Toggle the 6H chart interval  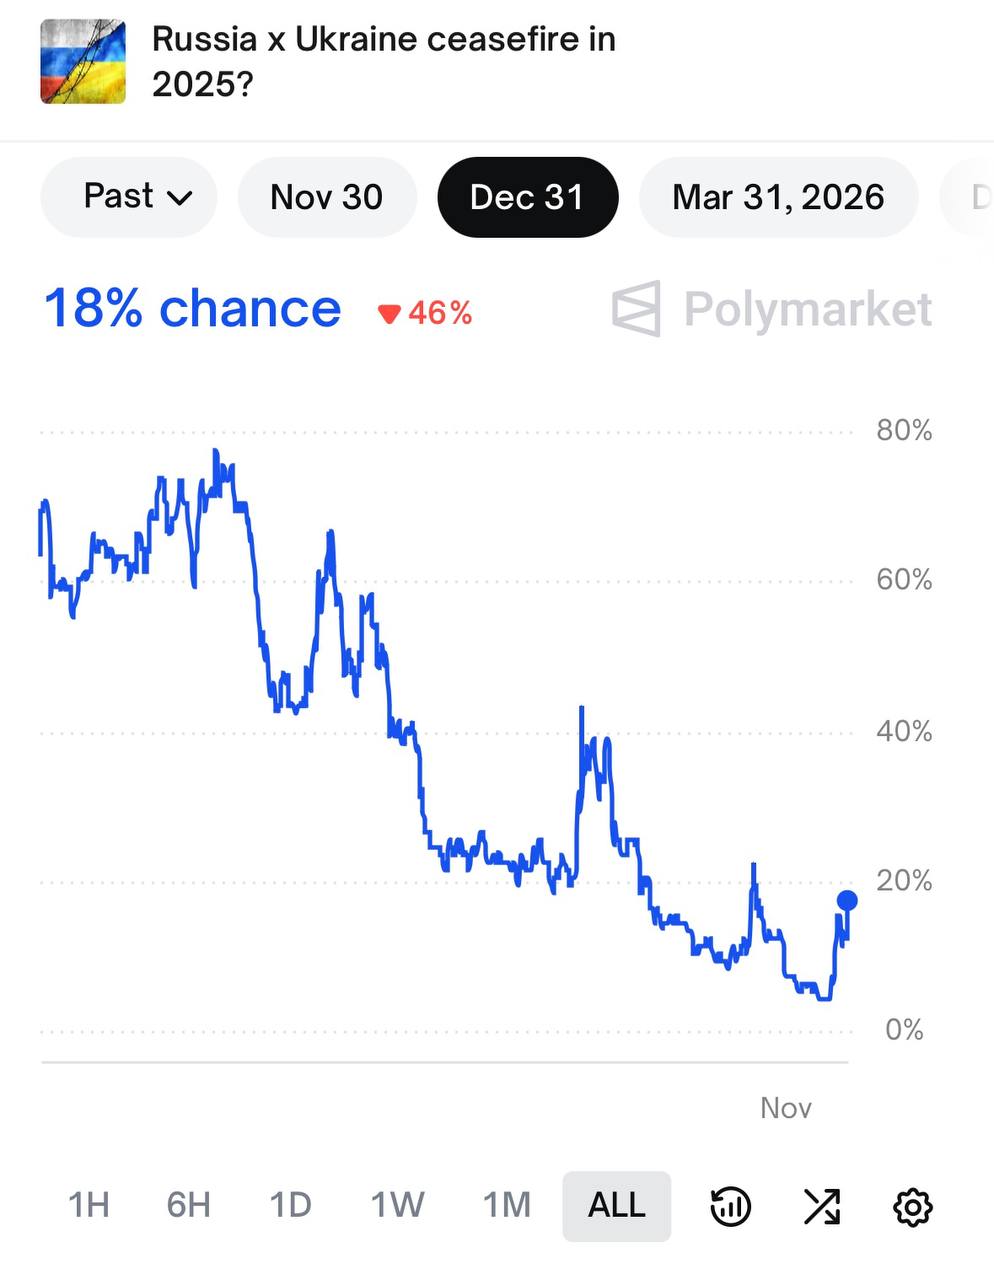[188, 1206]
